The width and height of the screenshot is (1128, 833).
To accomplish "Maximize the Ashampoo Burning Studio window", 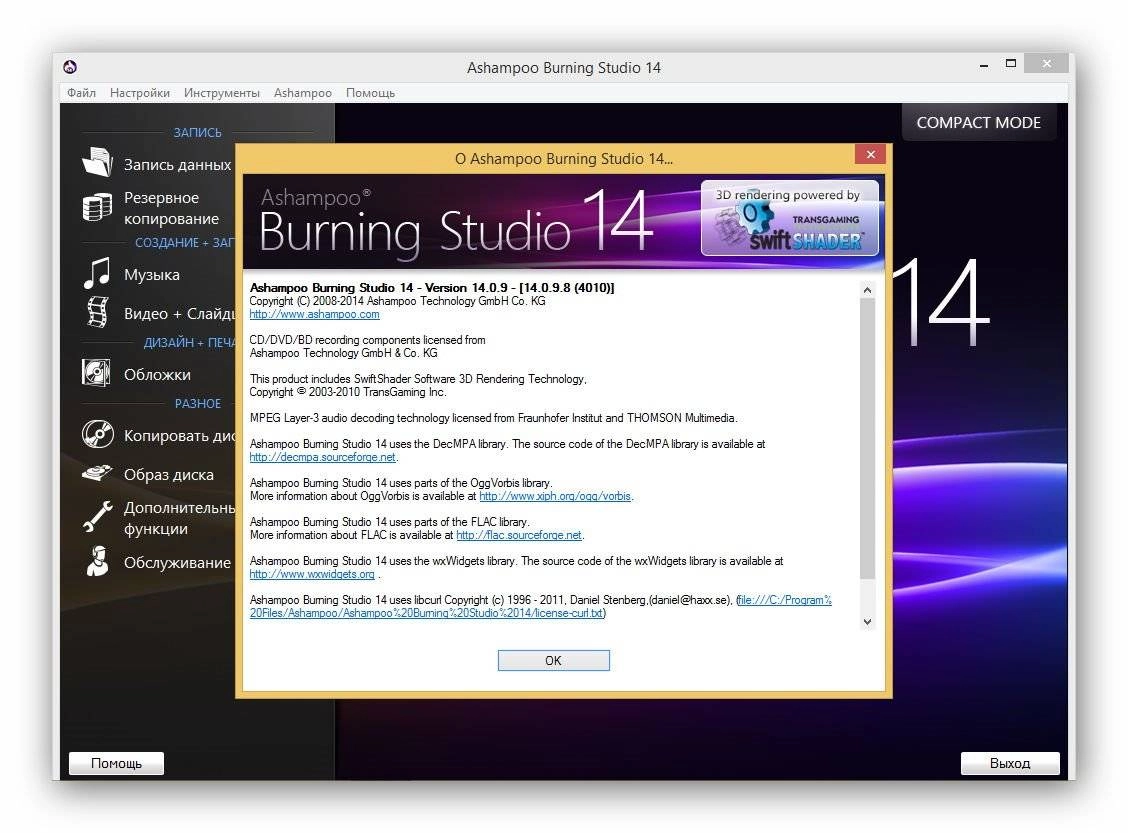I will [x=1011, y=64].
